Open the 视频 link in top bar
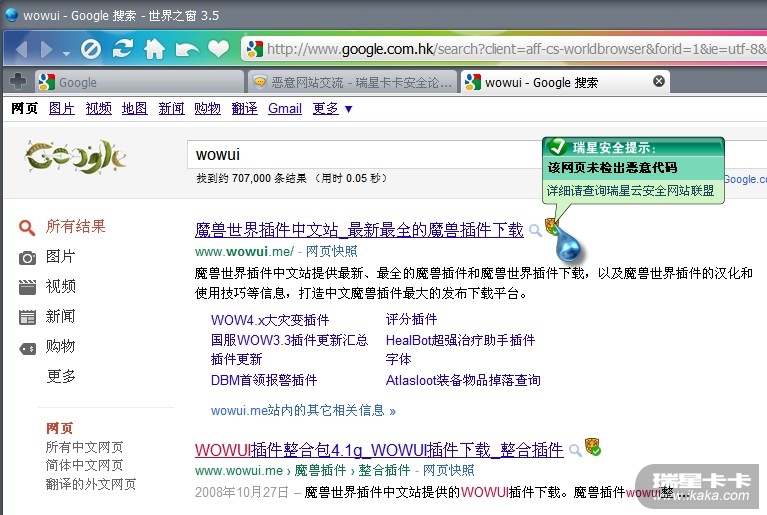Image resolution: width=767 pixels, height=515 pixels. 98,108
